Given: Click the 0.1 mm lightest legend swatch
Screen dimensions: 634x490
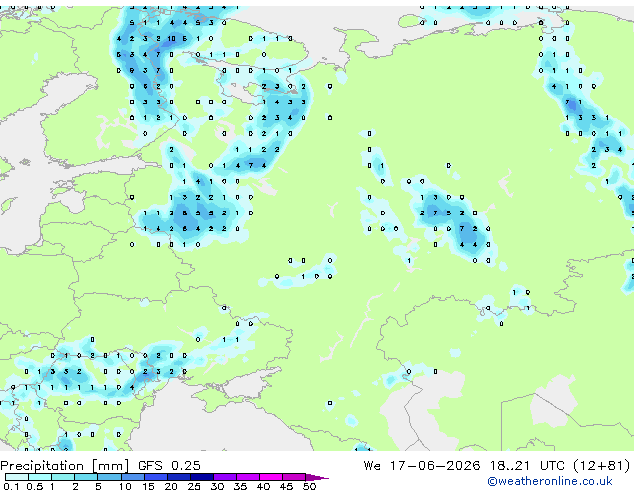Looking at the screenshot, I should 17,477.
